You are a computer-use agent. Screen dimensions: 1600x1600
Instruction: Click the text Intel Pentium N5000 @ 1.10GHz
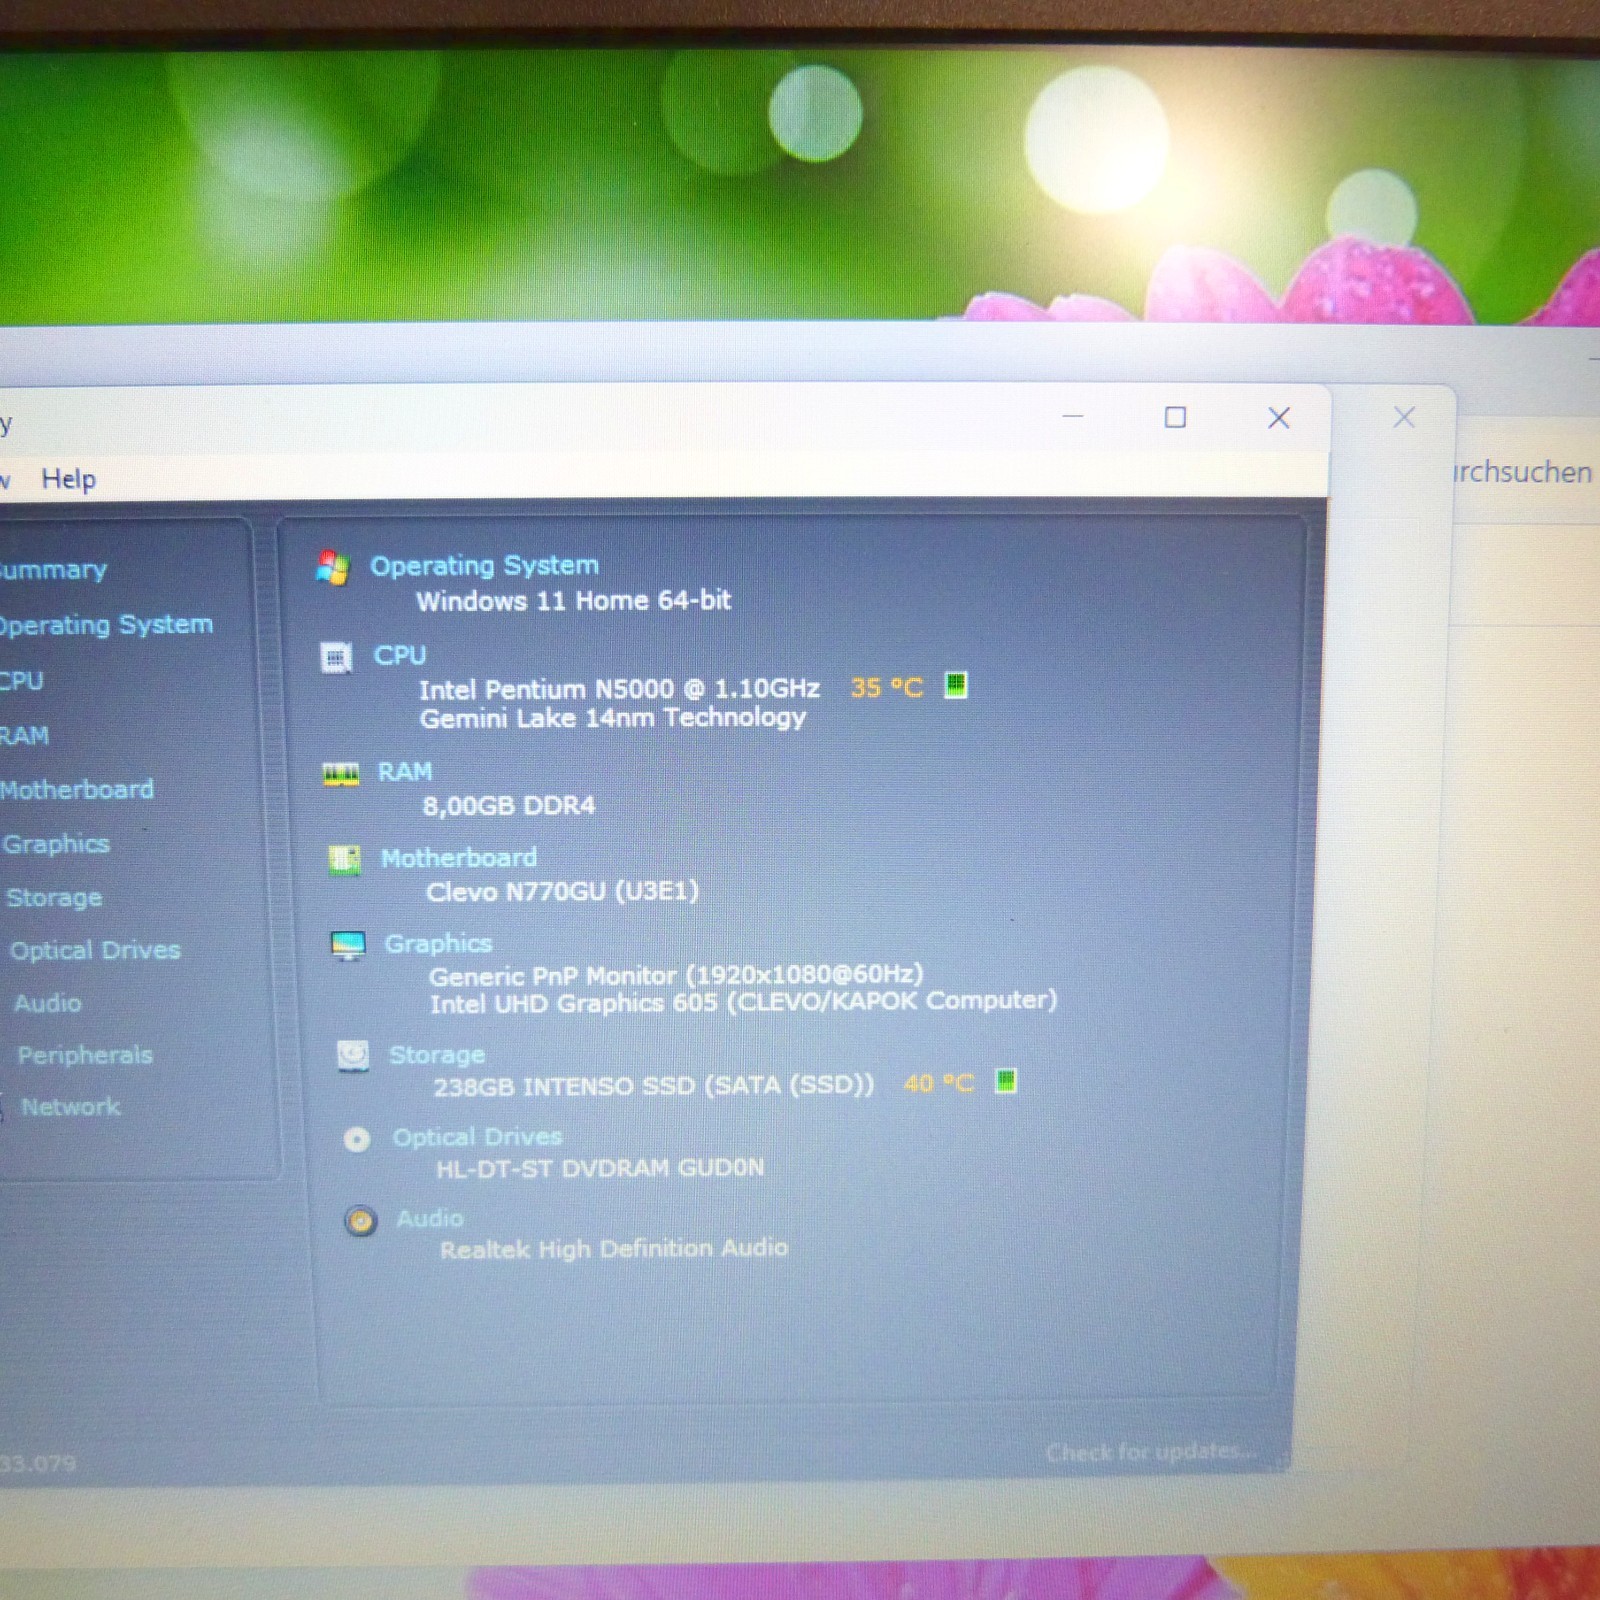[x=619, y=689]
